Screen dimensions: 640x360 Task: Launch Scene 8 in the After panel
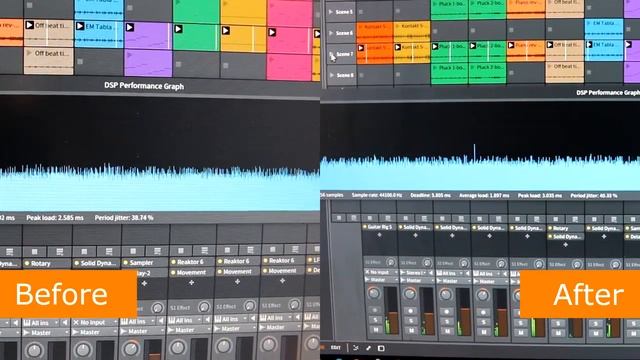click(331, 75)
